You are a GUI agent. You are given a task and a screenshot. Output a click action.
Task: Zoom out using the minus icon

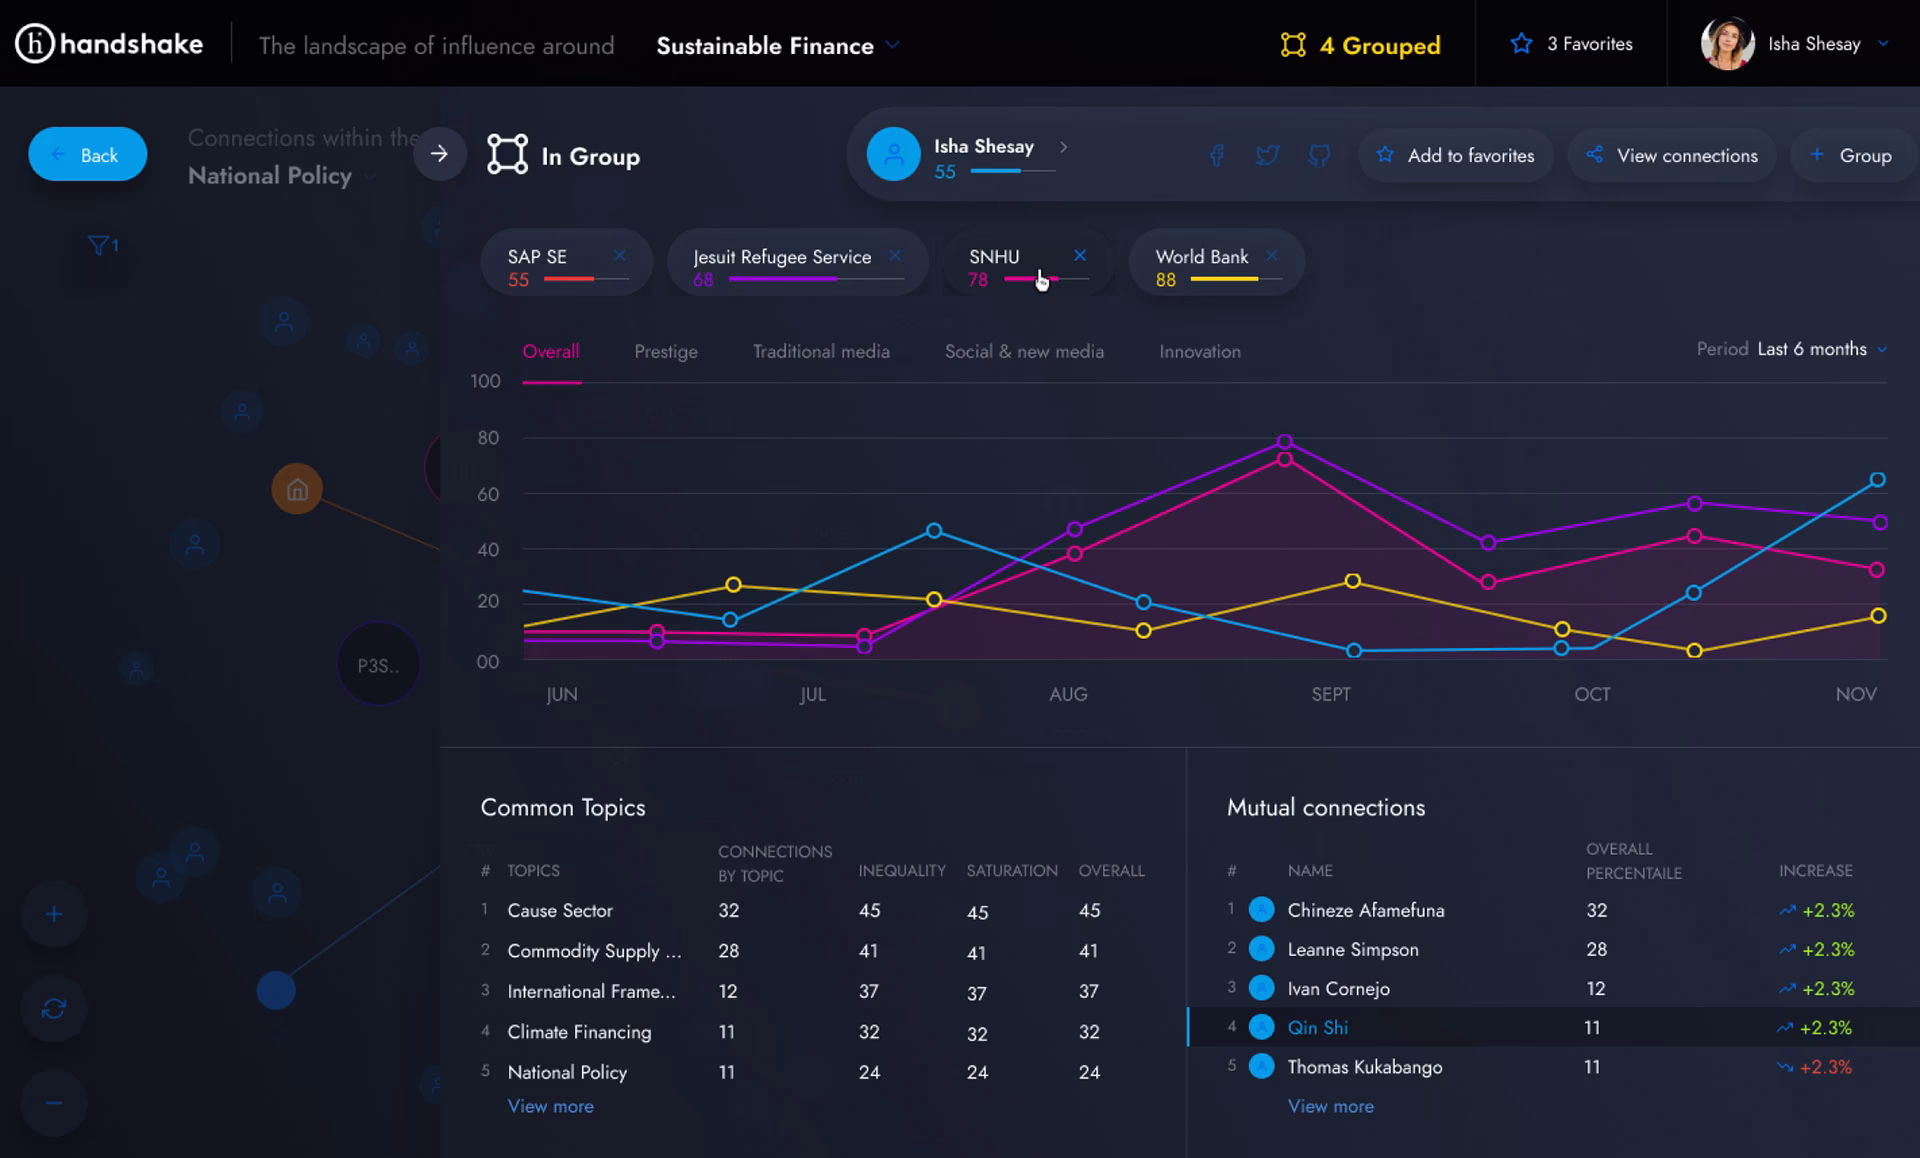(53, 1103)
